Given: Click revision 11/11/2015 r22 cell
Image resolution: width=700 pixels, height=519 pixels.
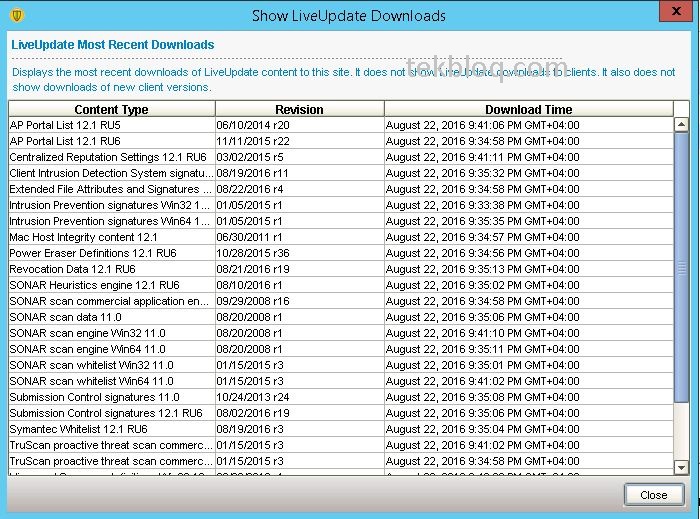Looking at the screenshot, I should 300,141.
